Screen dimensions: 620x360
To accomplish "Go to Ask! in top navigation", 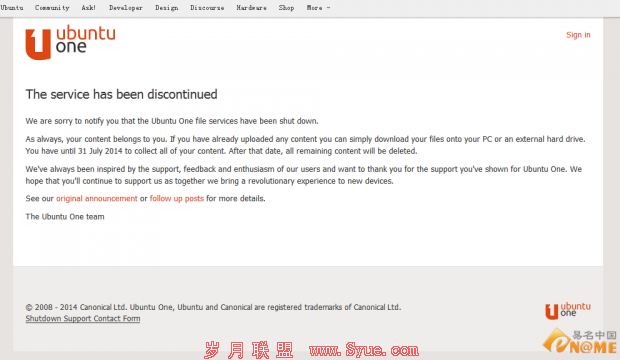I will click(x=89, y=8).
